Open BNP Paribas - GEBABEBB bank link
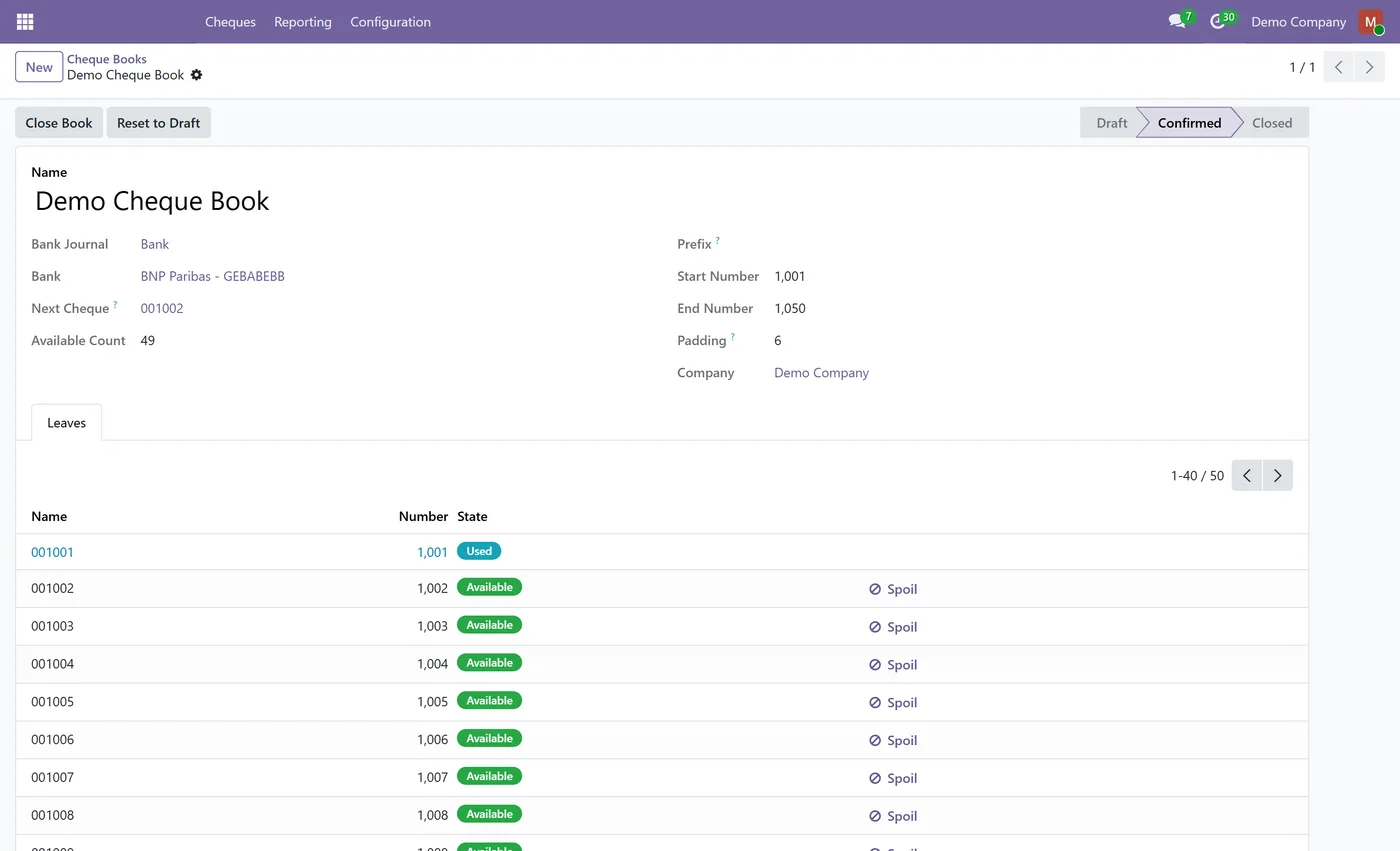Image resolution: width=1400 pixels, height=851 pixels. point(213,276)
